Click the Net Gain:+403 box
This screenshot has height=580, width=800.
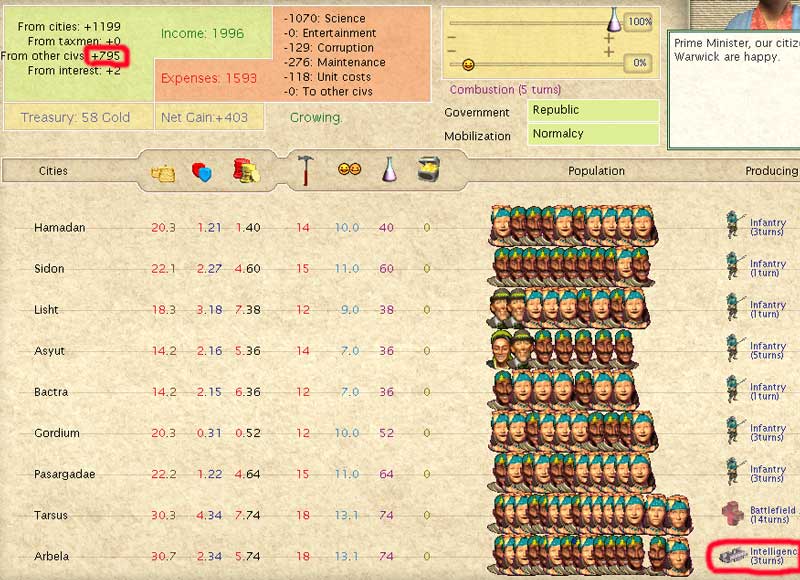(209, 117)
